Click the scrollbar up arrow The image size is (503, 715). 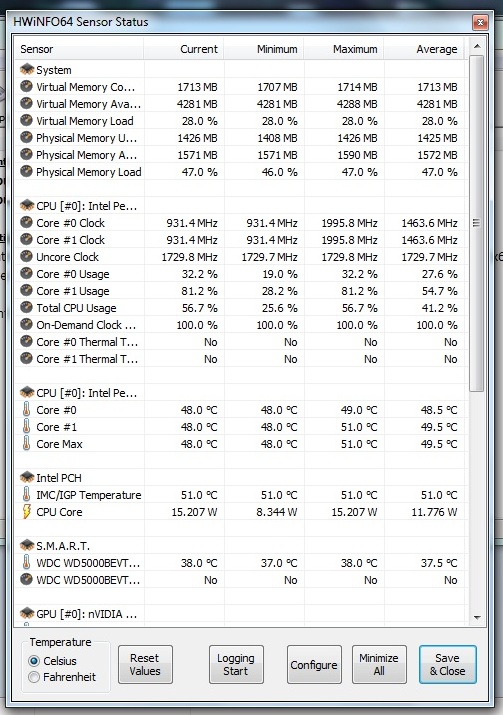click(477, 46)
